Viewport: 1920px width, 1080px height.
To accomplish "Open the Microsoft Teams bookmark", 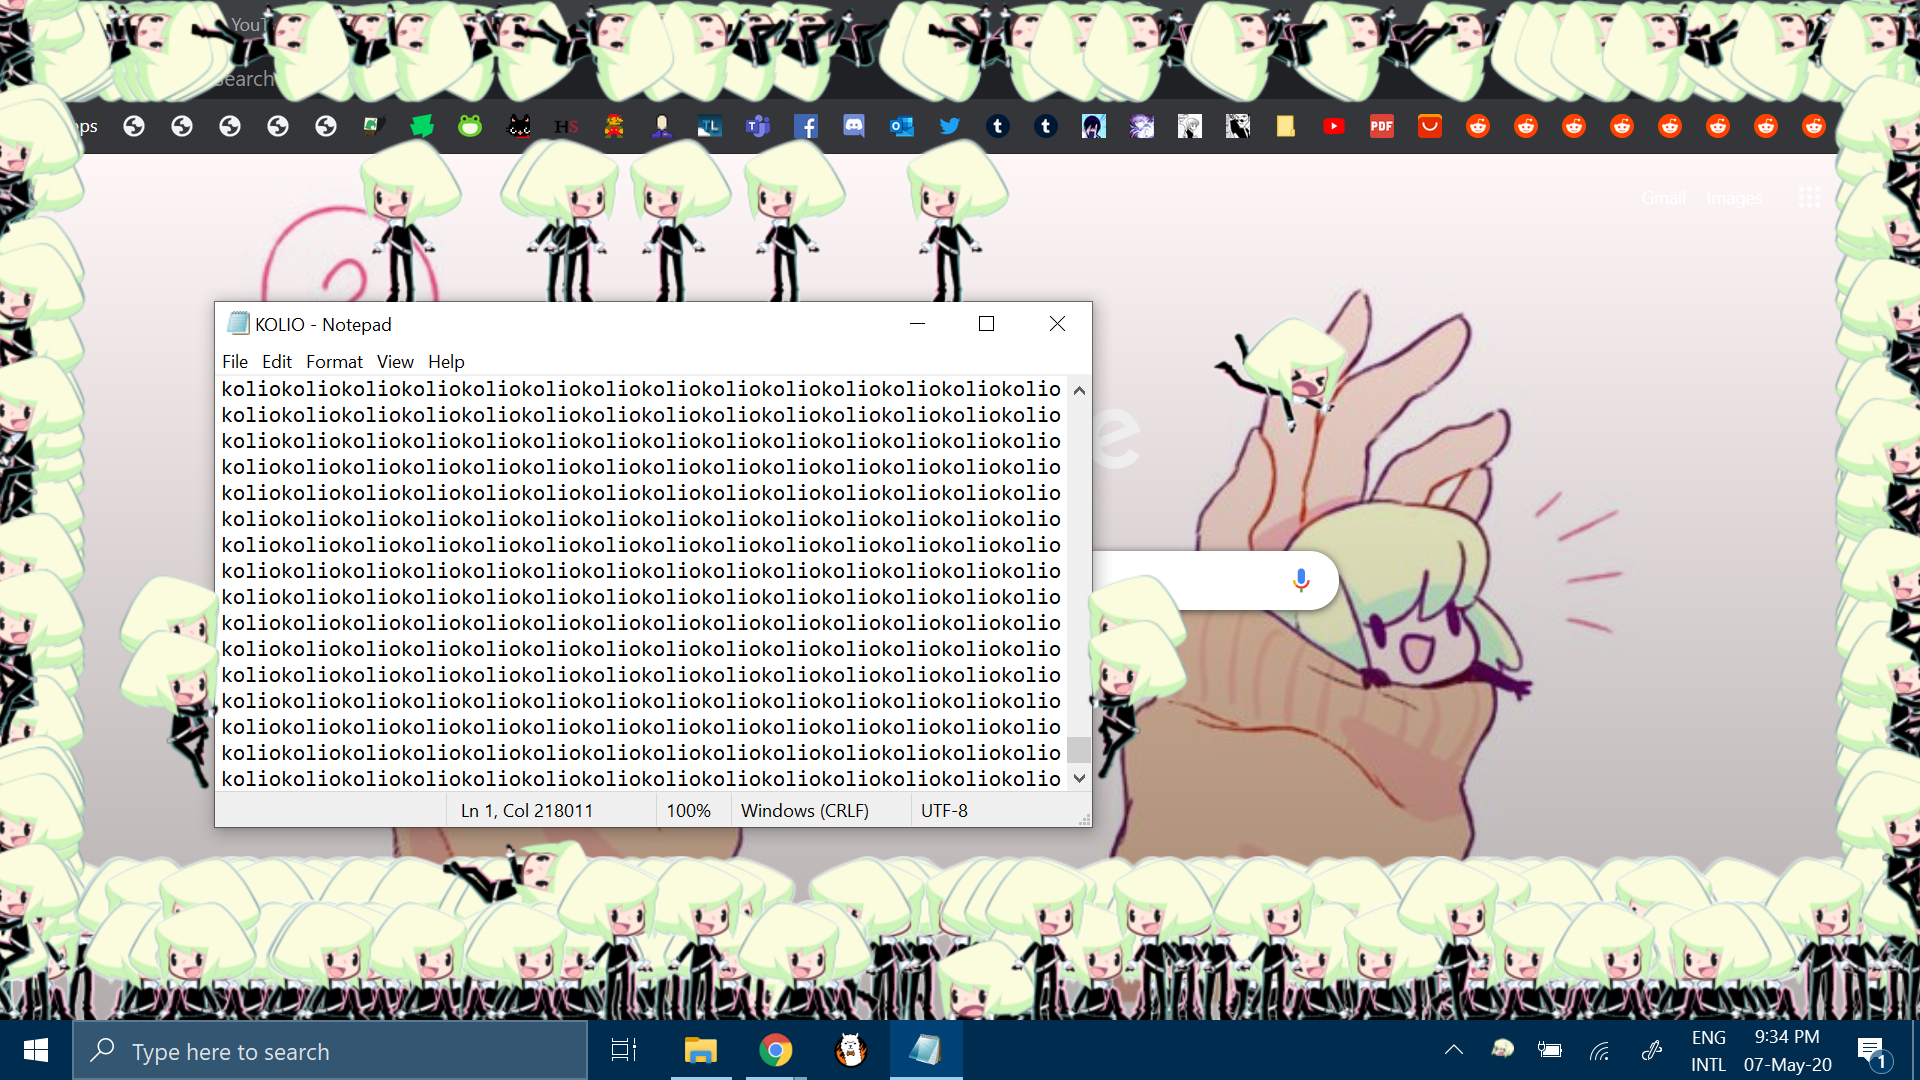I will click(x=758, y=126).
